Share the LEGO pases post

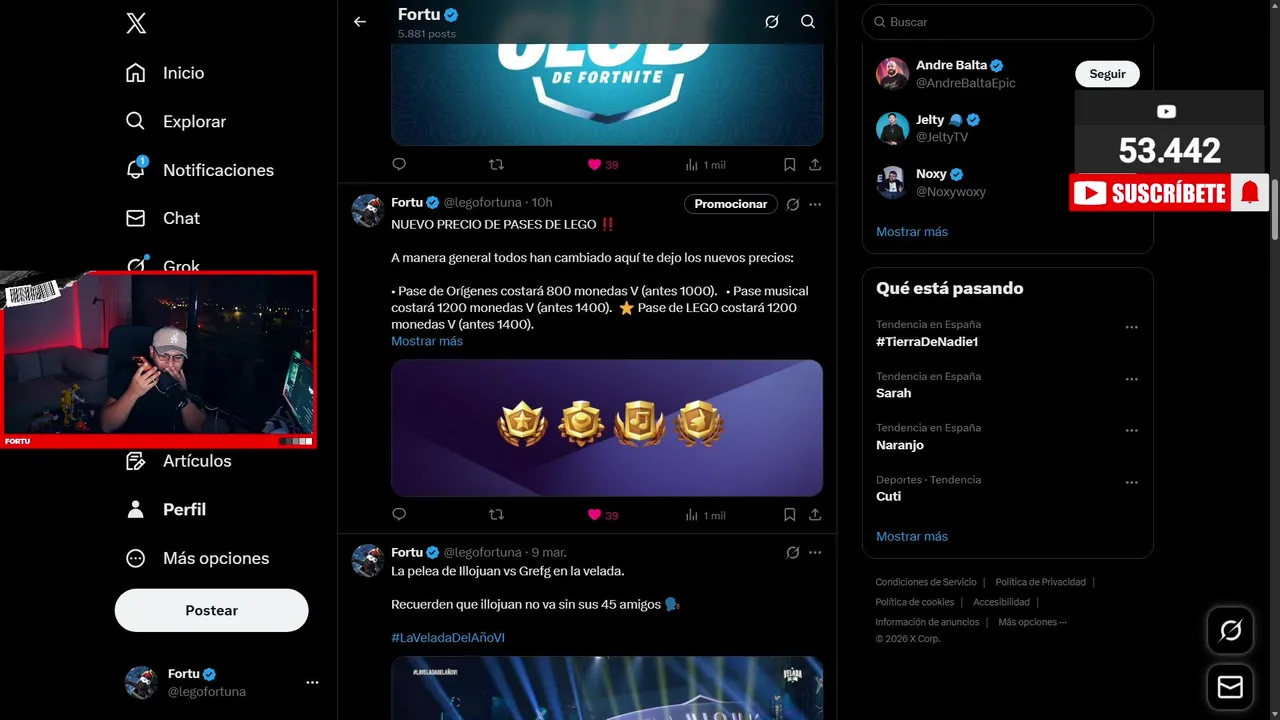point(815,515)
